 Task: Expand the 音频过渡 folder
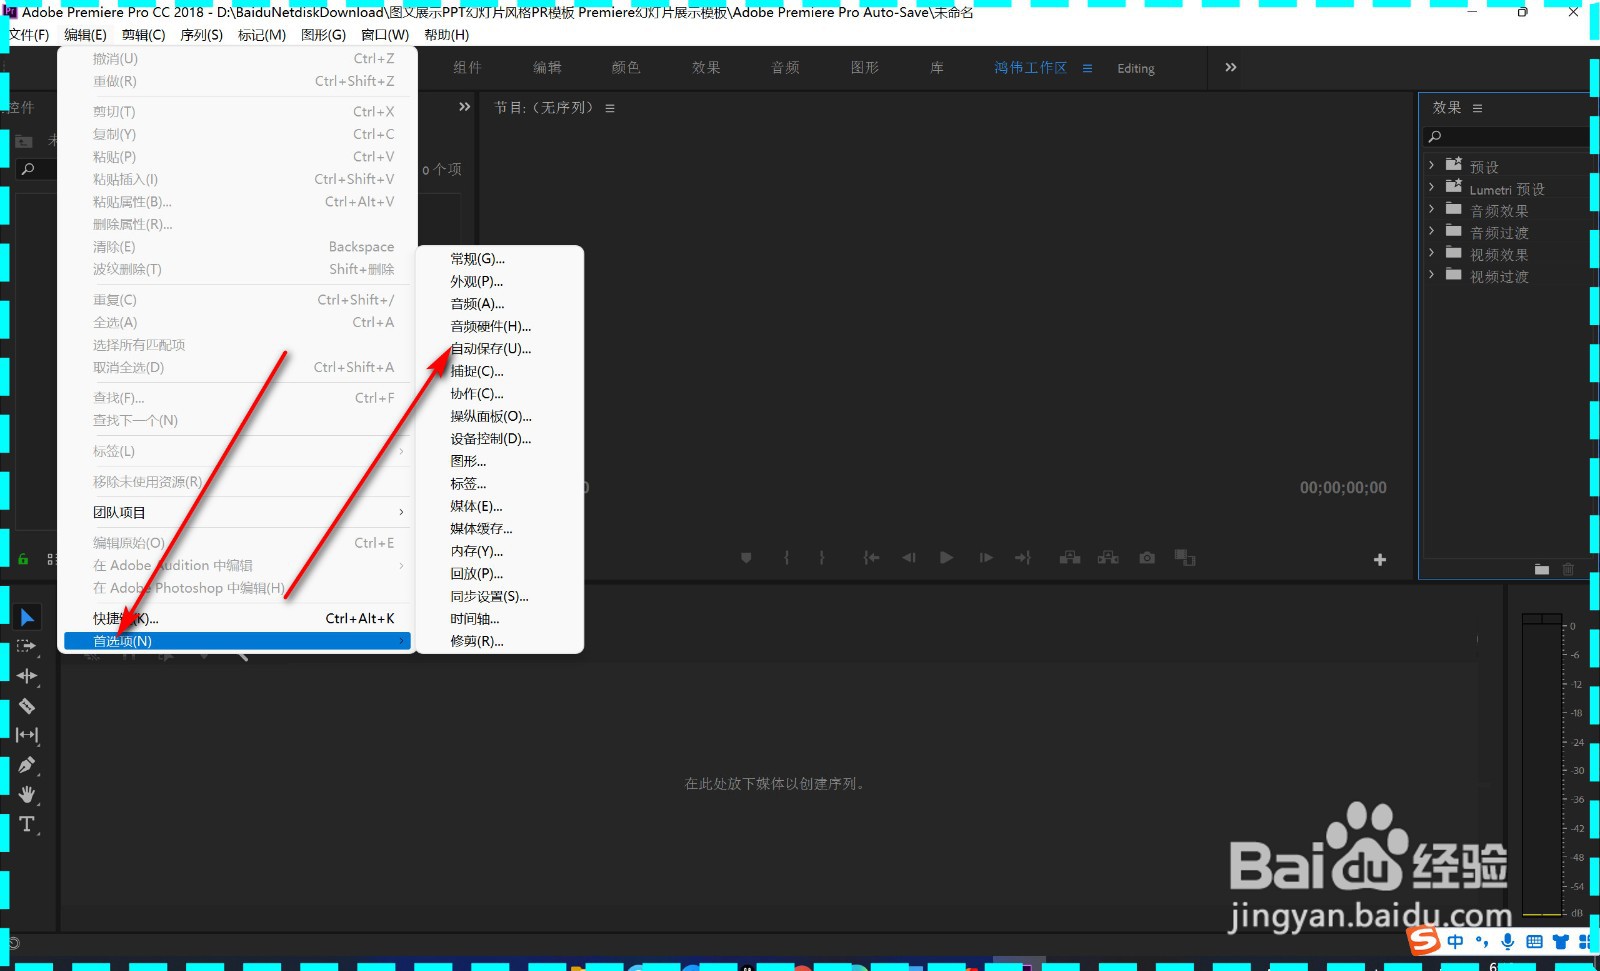[1431, 231]
